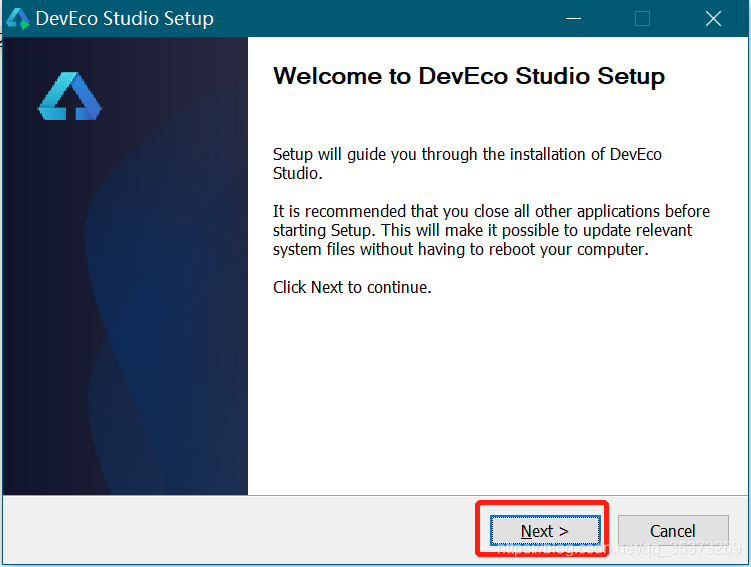Click the Next button to continue setup

[545, 531]
